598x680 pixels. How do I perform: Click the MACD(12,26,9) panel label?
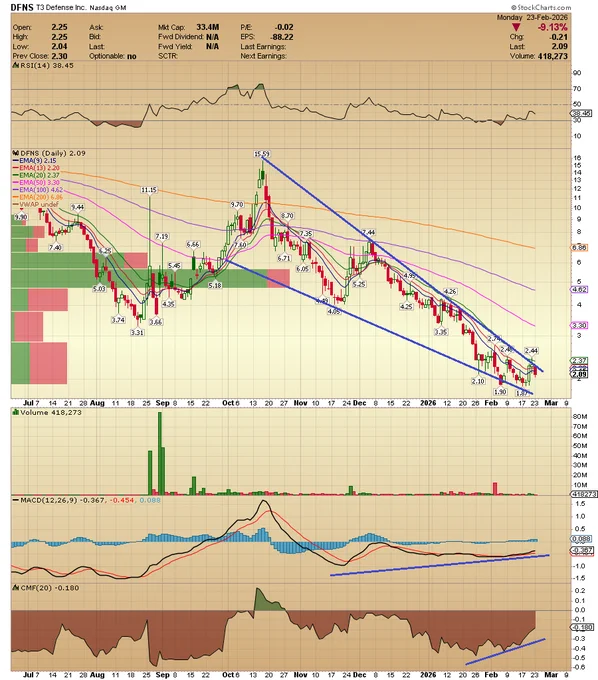tap(49, 500)
